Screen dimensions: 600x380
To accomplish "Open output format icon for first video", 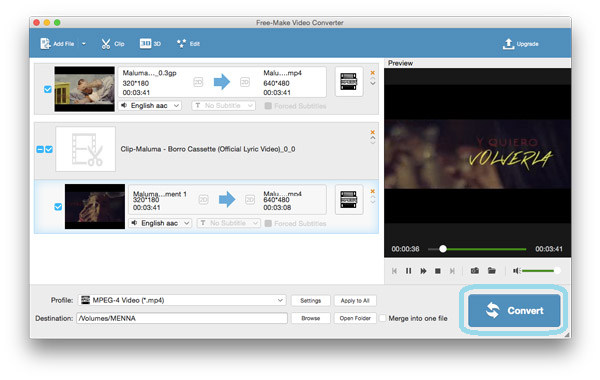I will [349, 82].
